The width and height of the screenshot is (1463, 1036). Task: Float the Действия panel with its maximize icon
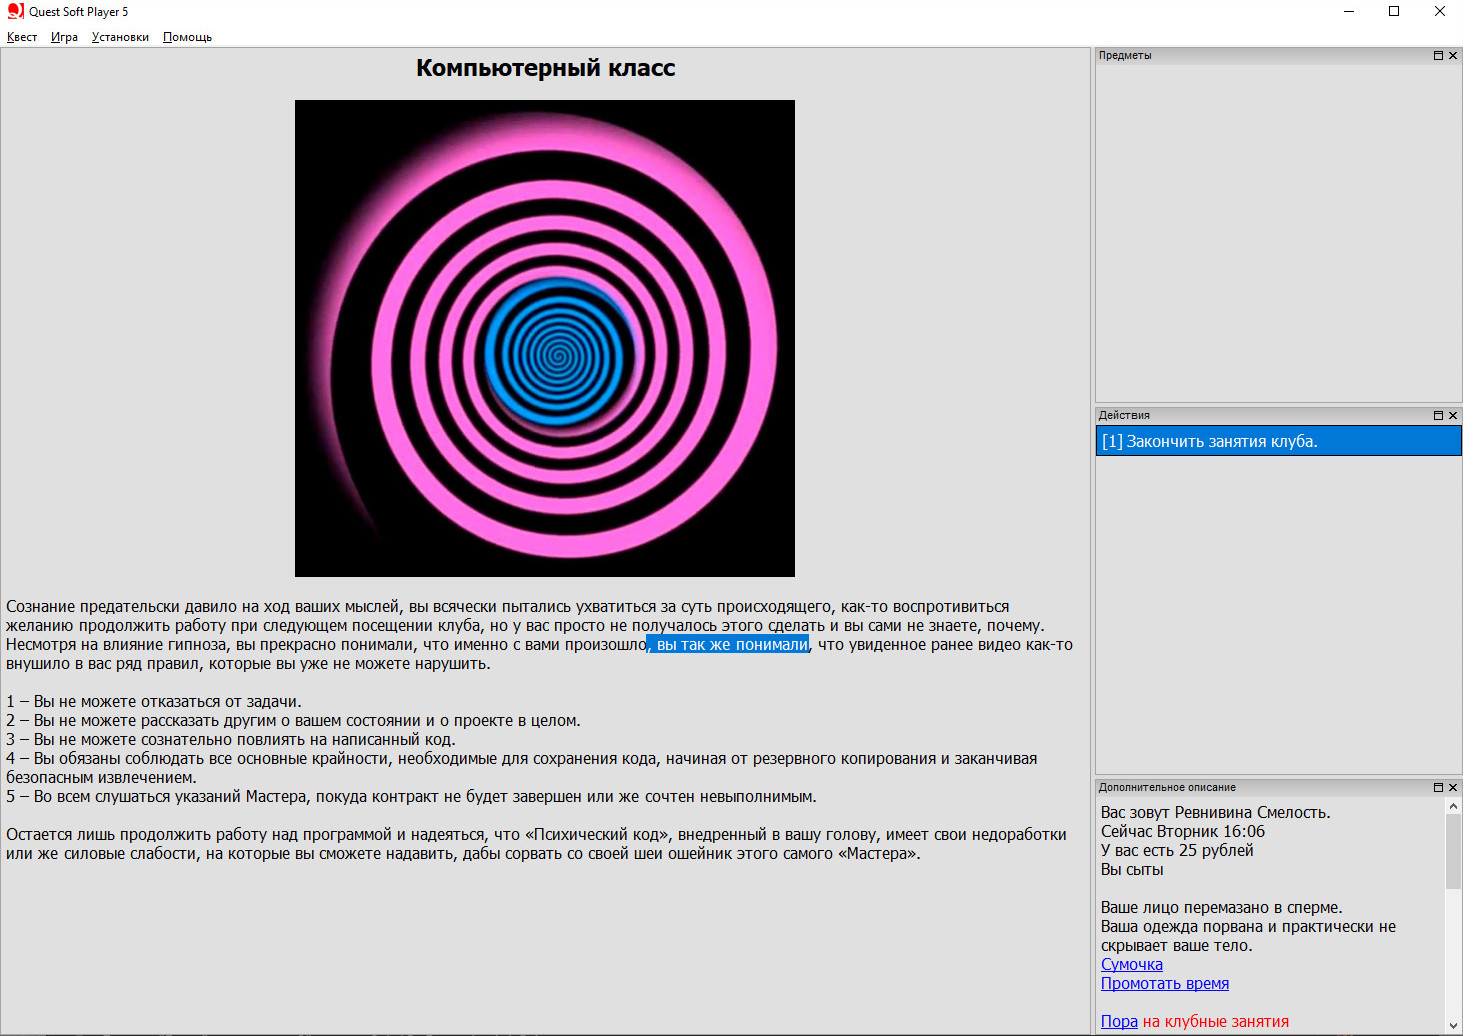tap(1438, 415)
